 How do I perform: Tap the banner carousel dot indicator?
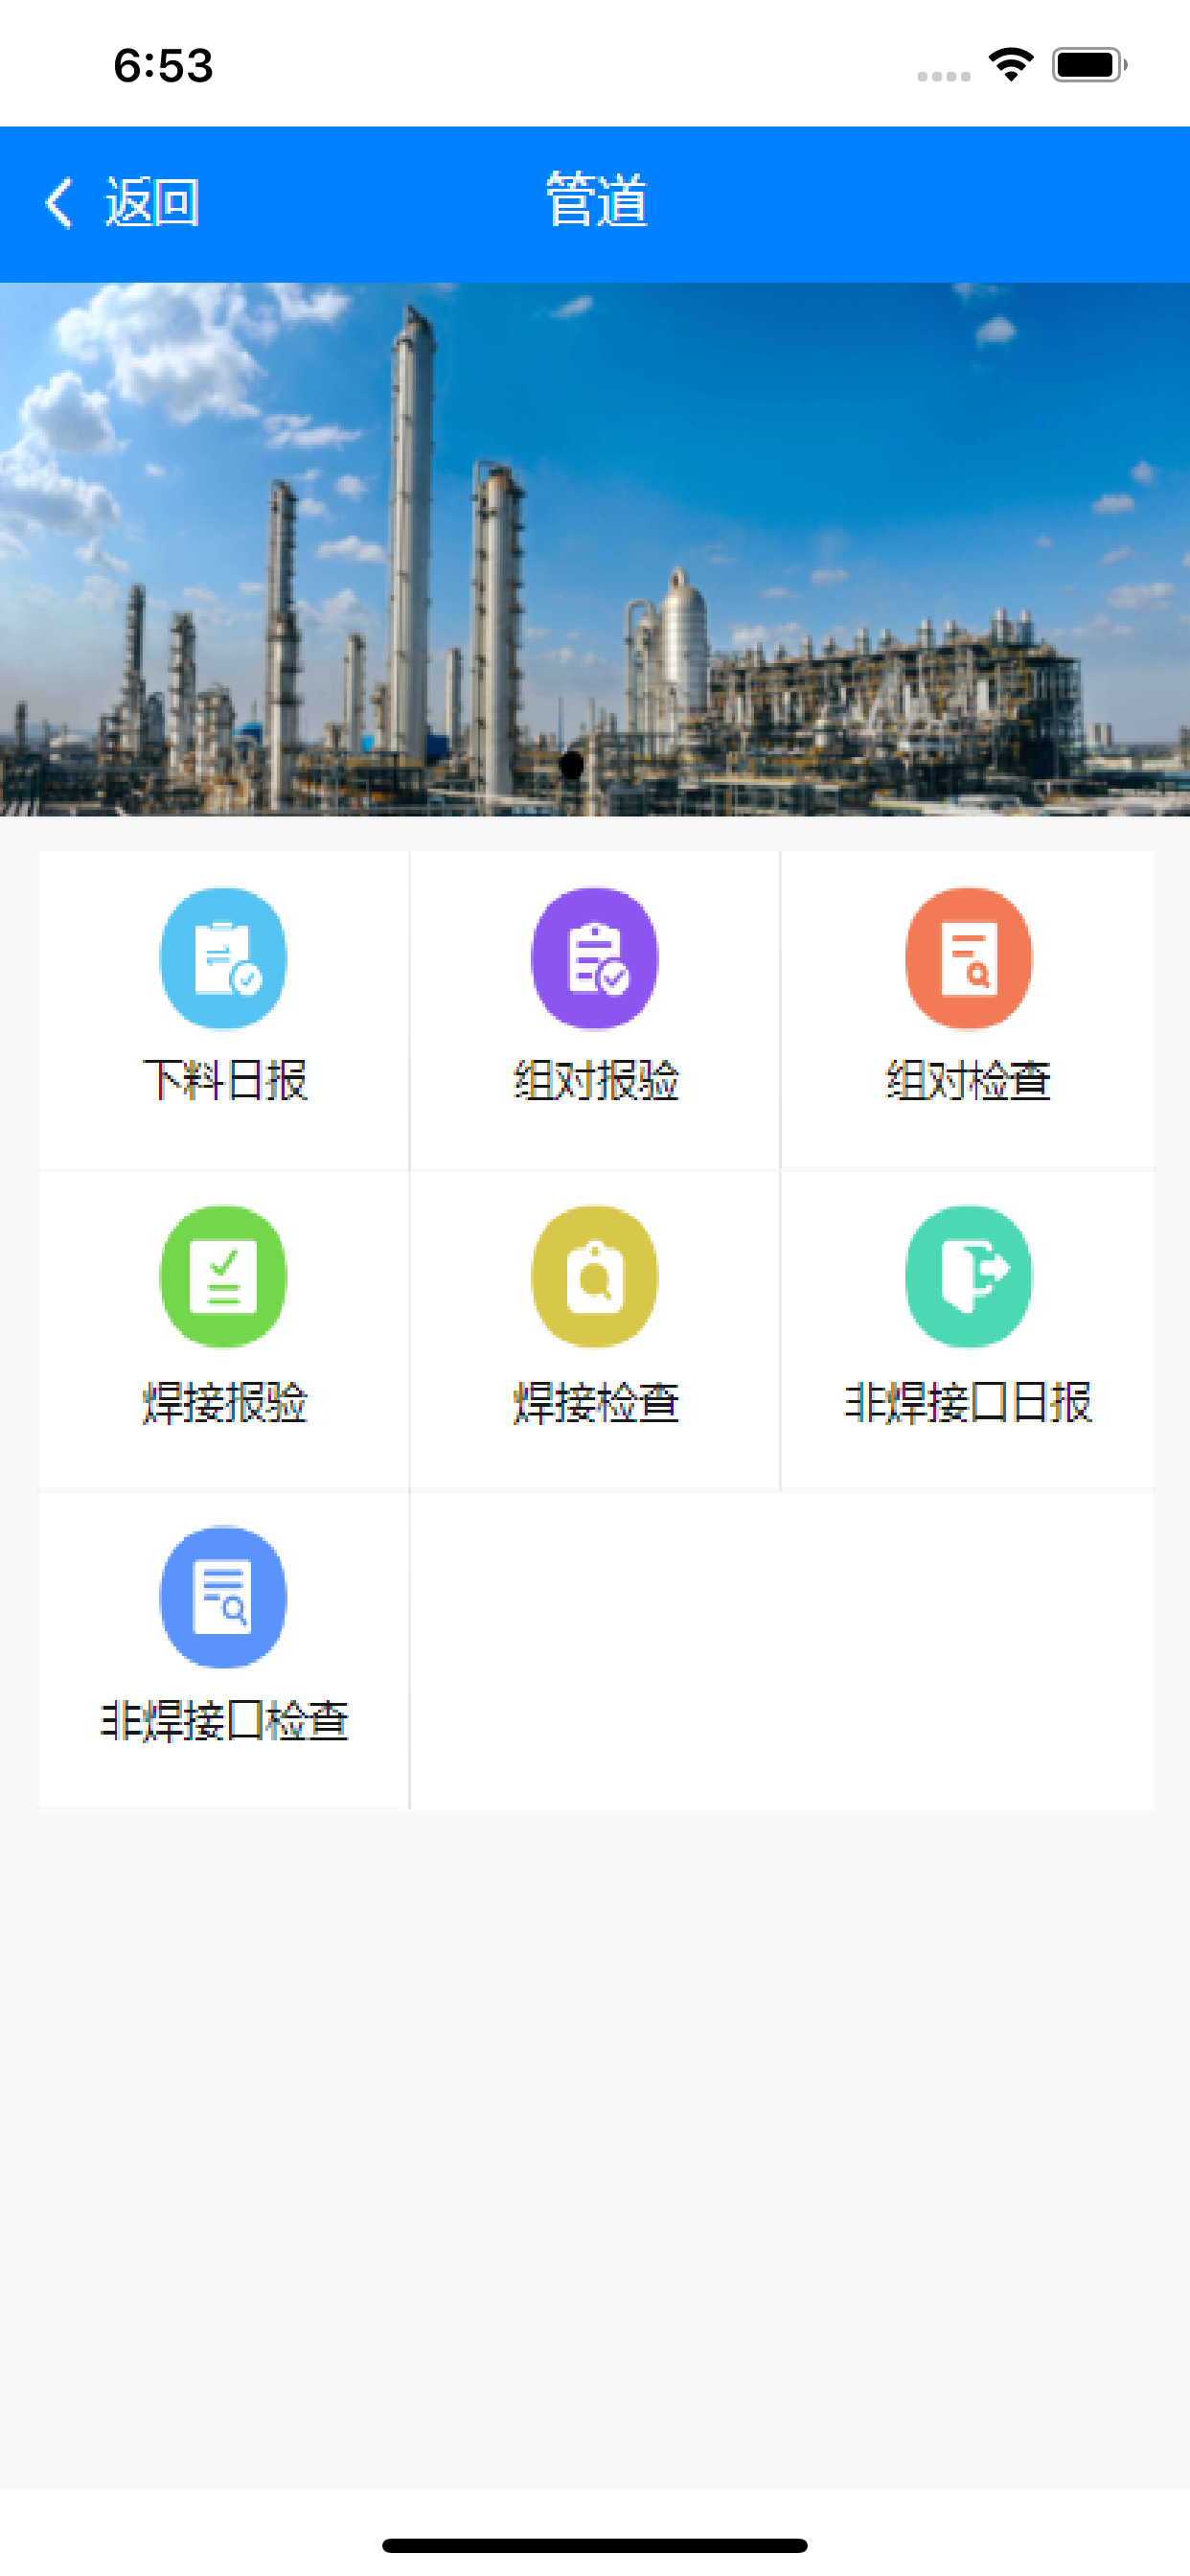(572, 765)
